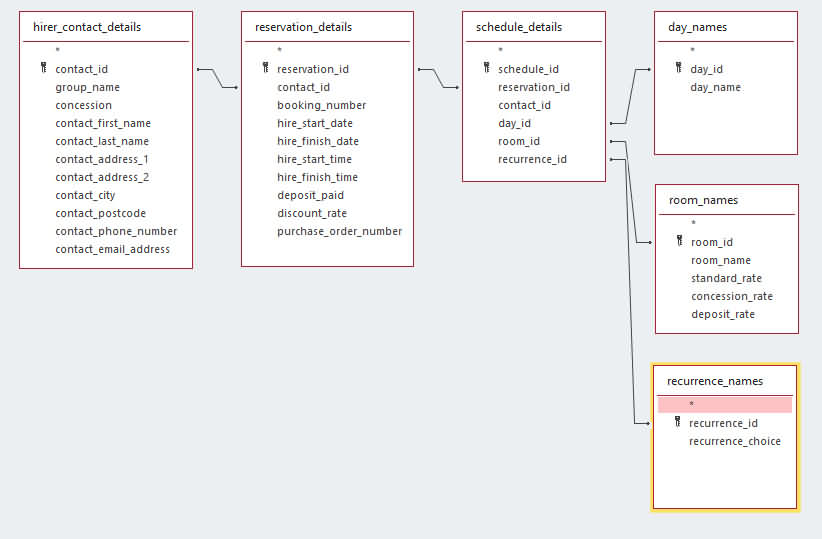Select day_id in the day_names table
The height and width of the screenshot is (539, 822).
point(706,69)
